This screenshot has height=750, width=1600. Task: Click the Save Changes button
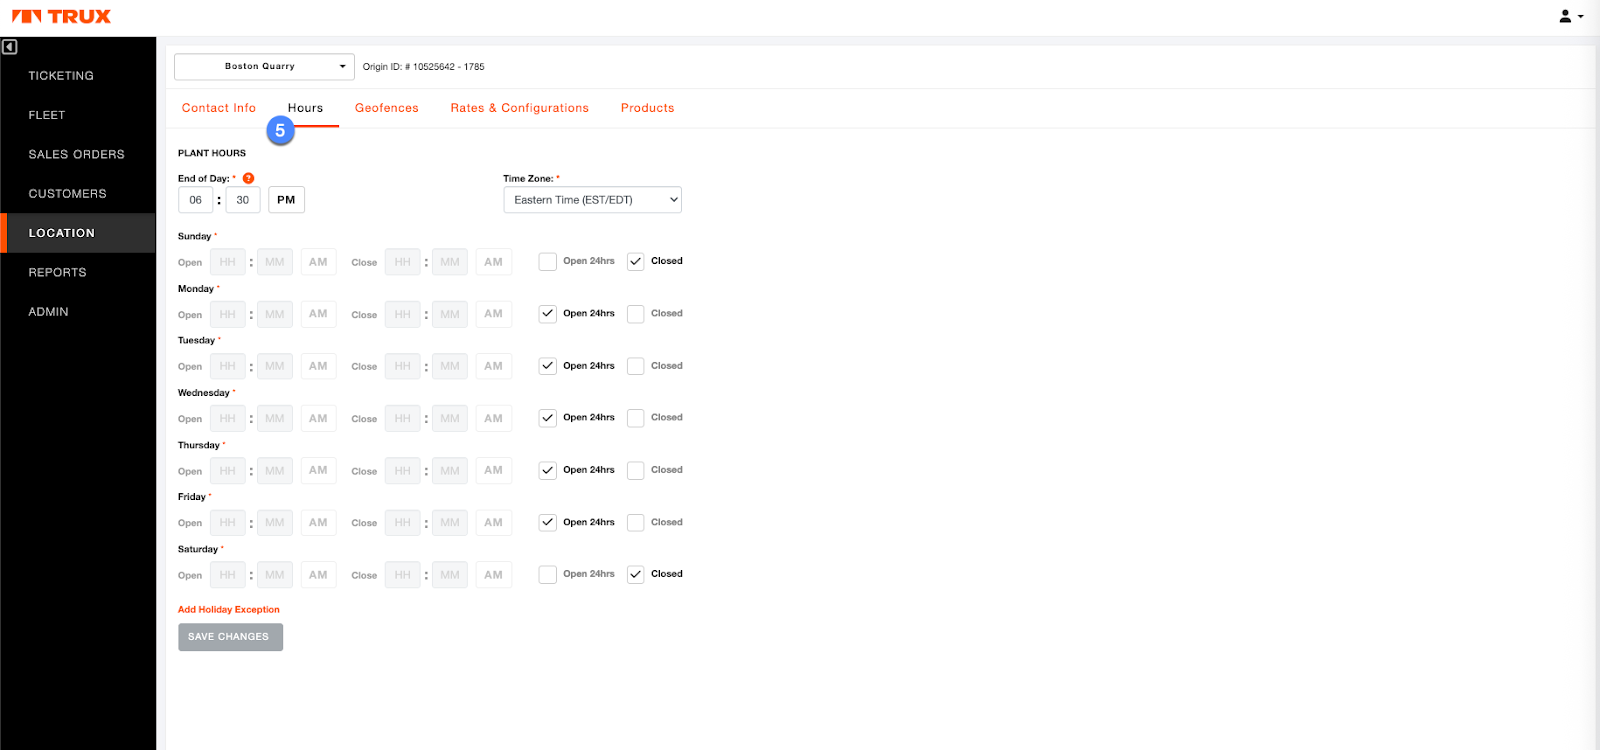click(x=230, y=637)
